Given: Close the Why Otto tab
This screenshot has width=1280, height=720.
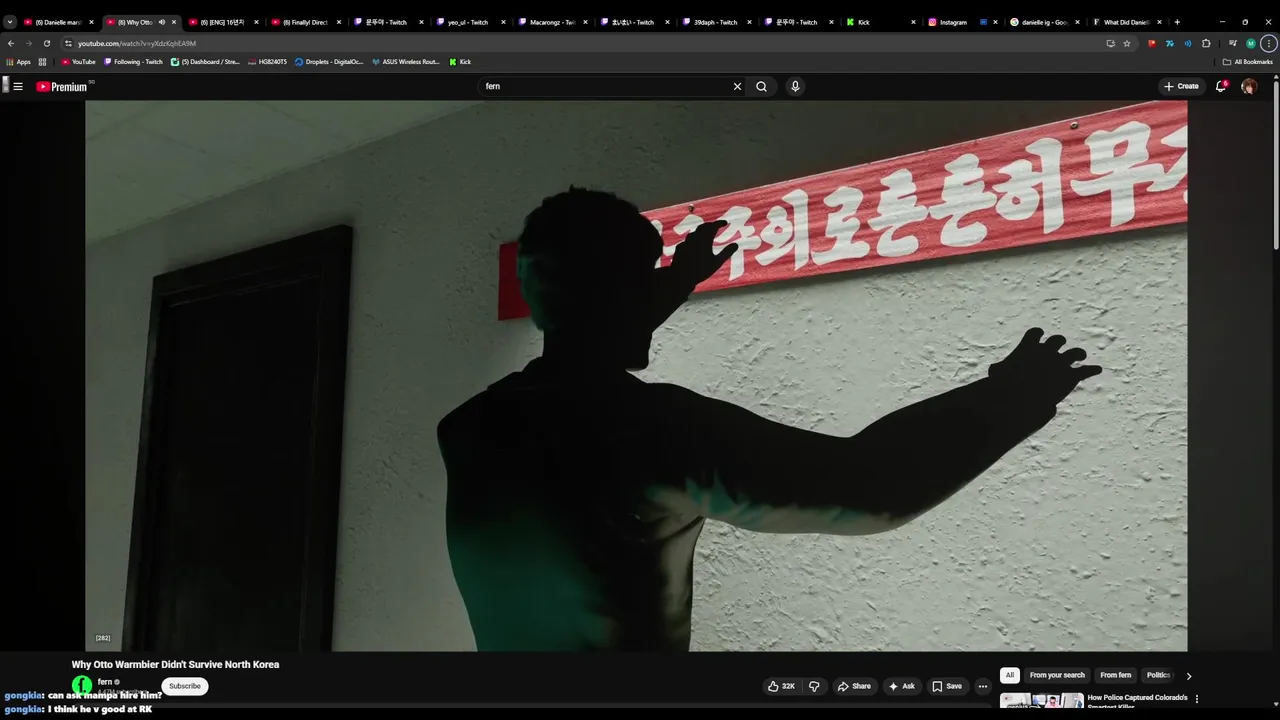Looking at the screenshot, I should pyautogui.click(x=174, y=22).
